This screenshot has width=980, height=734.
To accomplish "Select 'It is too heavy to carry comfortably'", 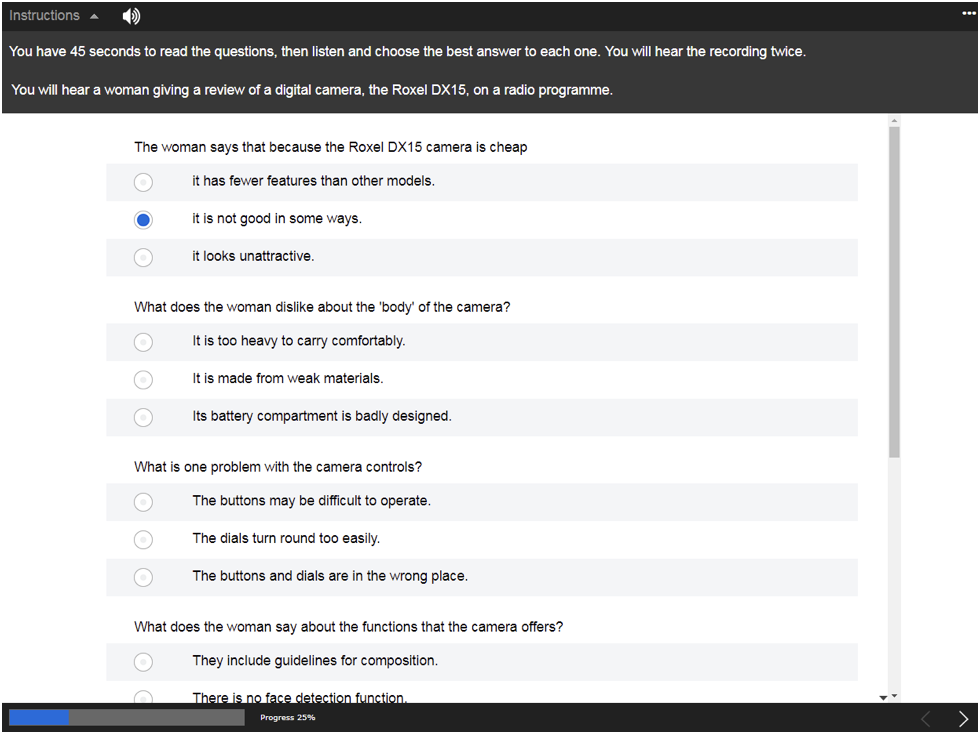I will 144,342.
